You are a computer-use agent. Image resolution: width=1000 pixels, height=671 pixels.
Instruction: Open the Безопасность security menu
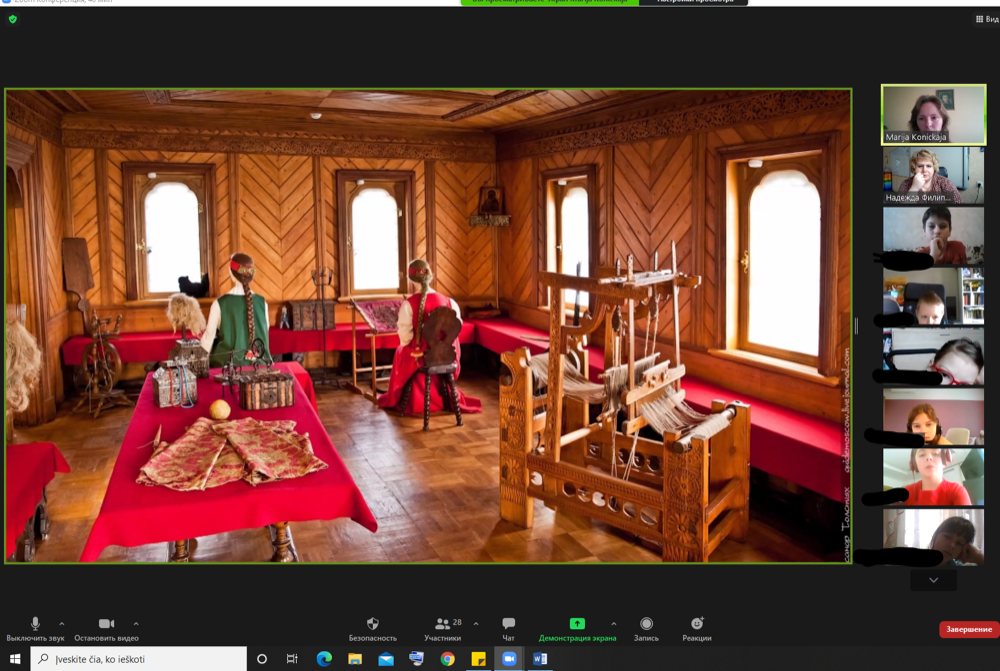point(372,628)
